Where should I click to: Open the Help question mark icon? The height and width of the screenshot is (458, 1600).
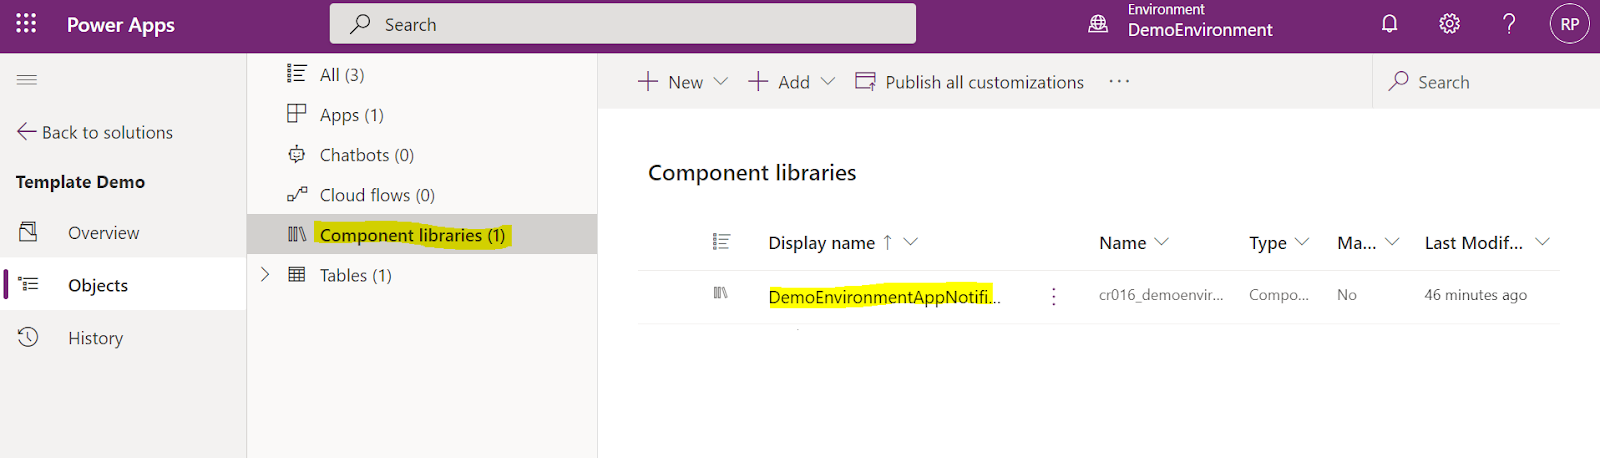pos(1509,24)
